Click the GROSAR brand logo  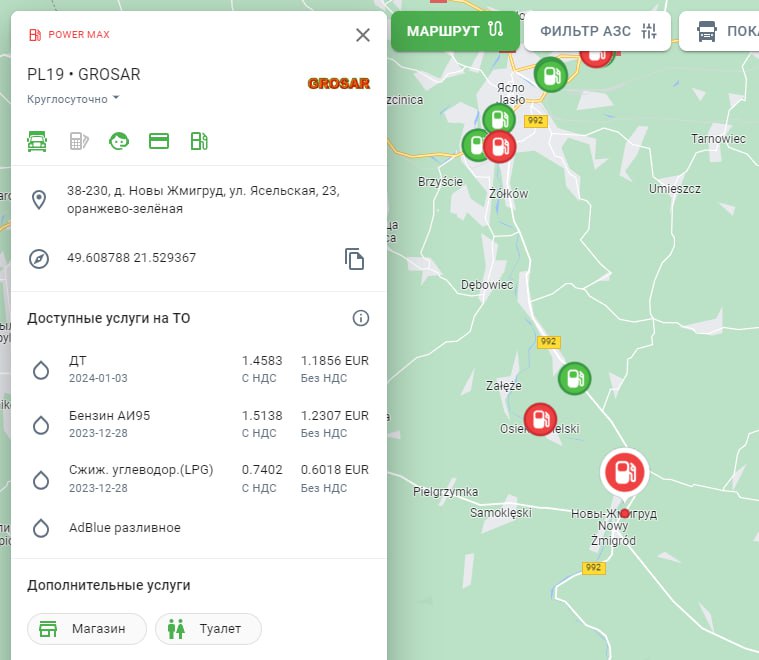[338, 83]
